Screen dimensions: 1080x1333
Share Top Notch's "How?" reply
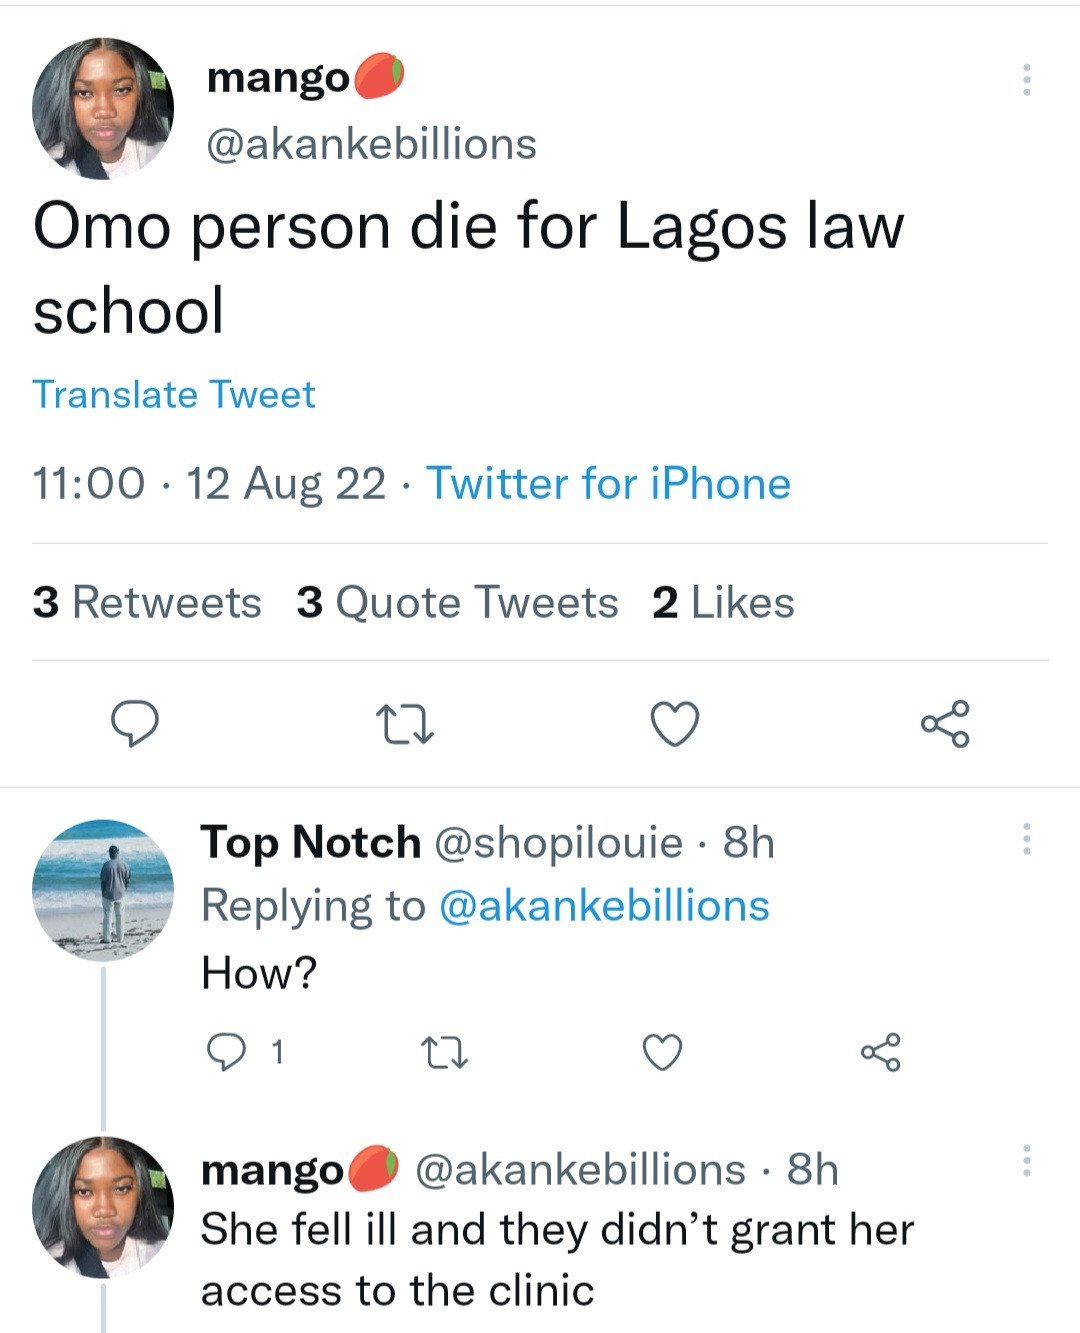(x=881, y=1053)
